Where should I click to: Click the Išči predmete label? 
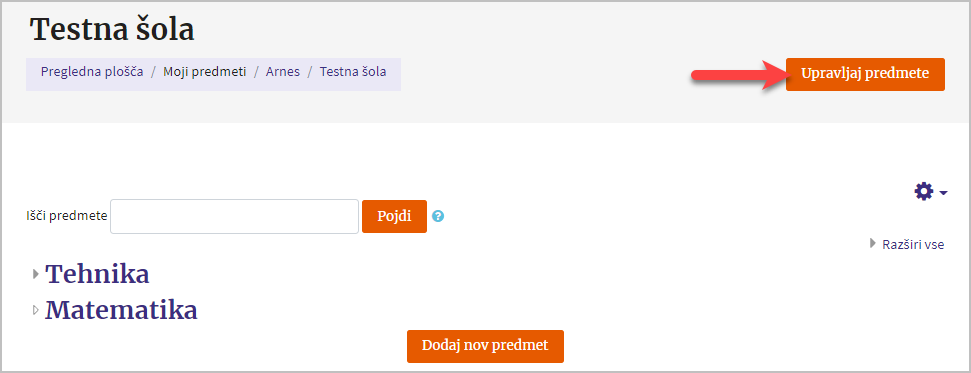(67, 216)
